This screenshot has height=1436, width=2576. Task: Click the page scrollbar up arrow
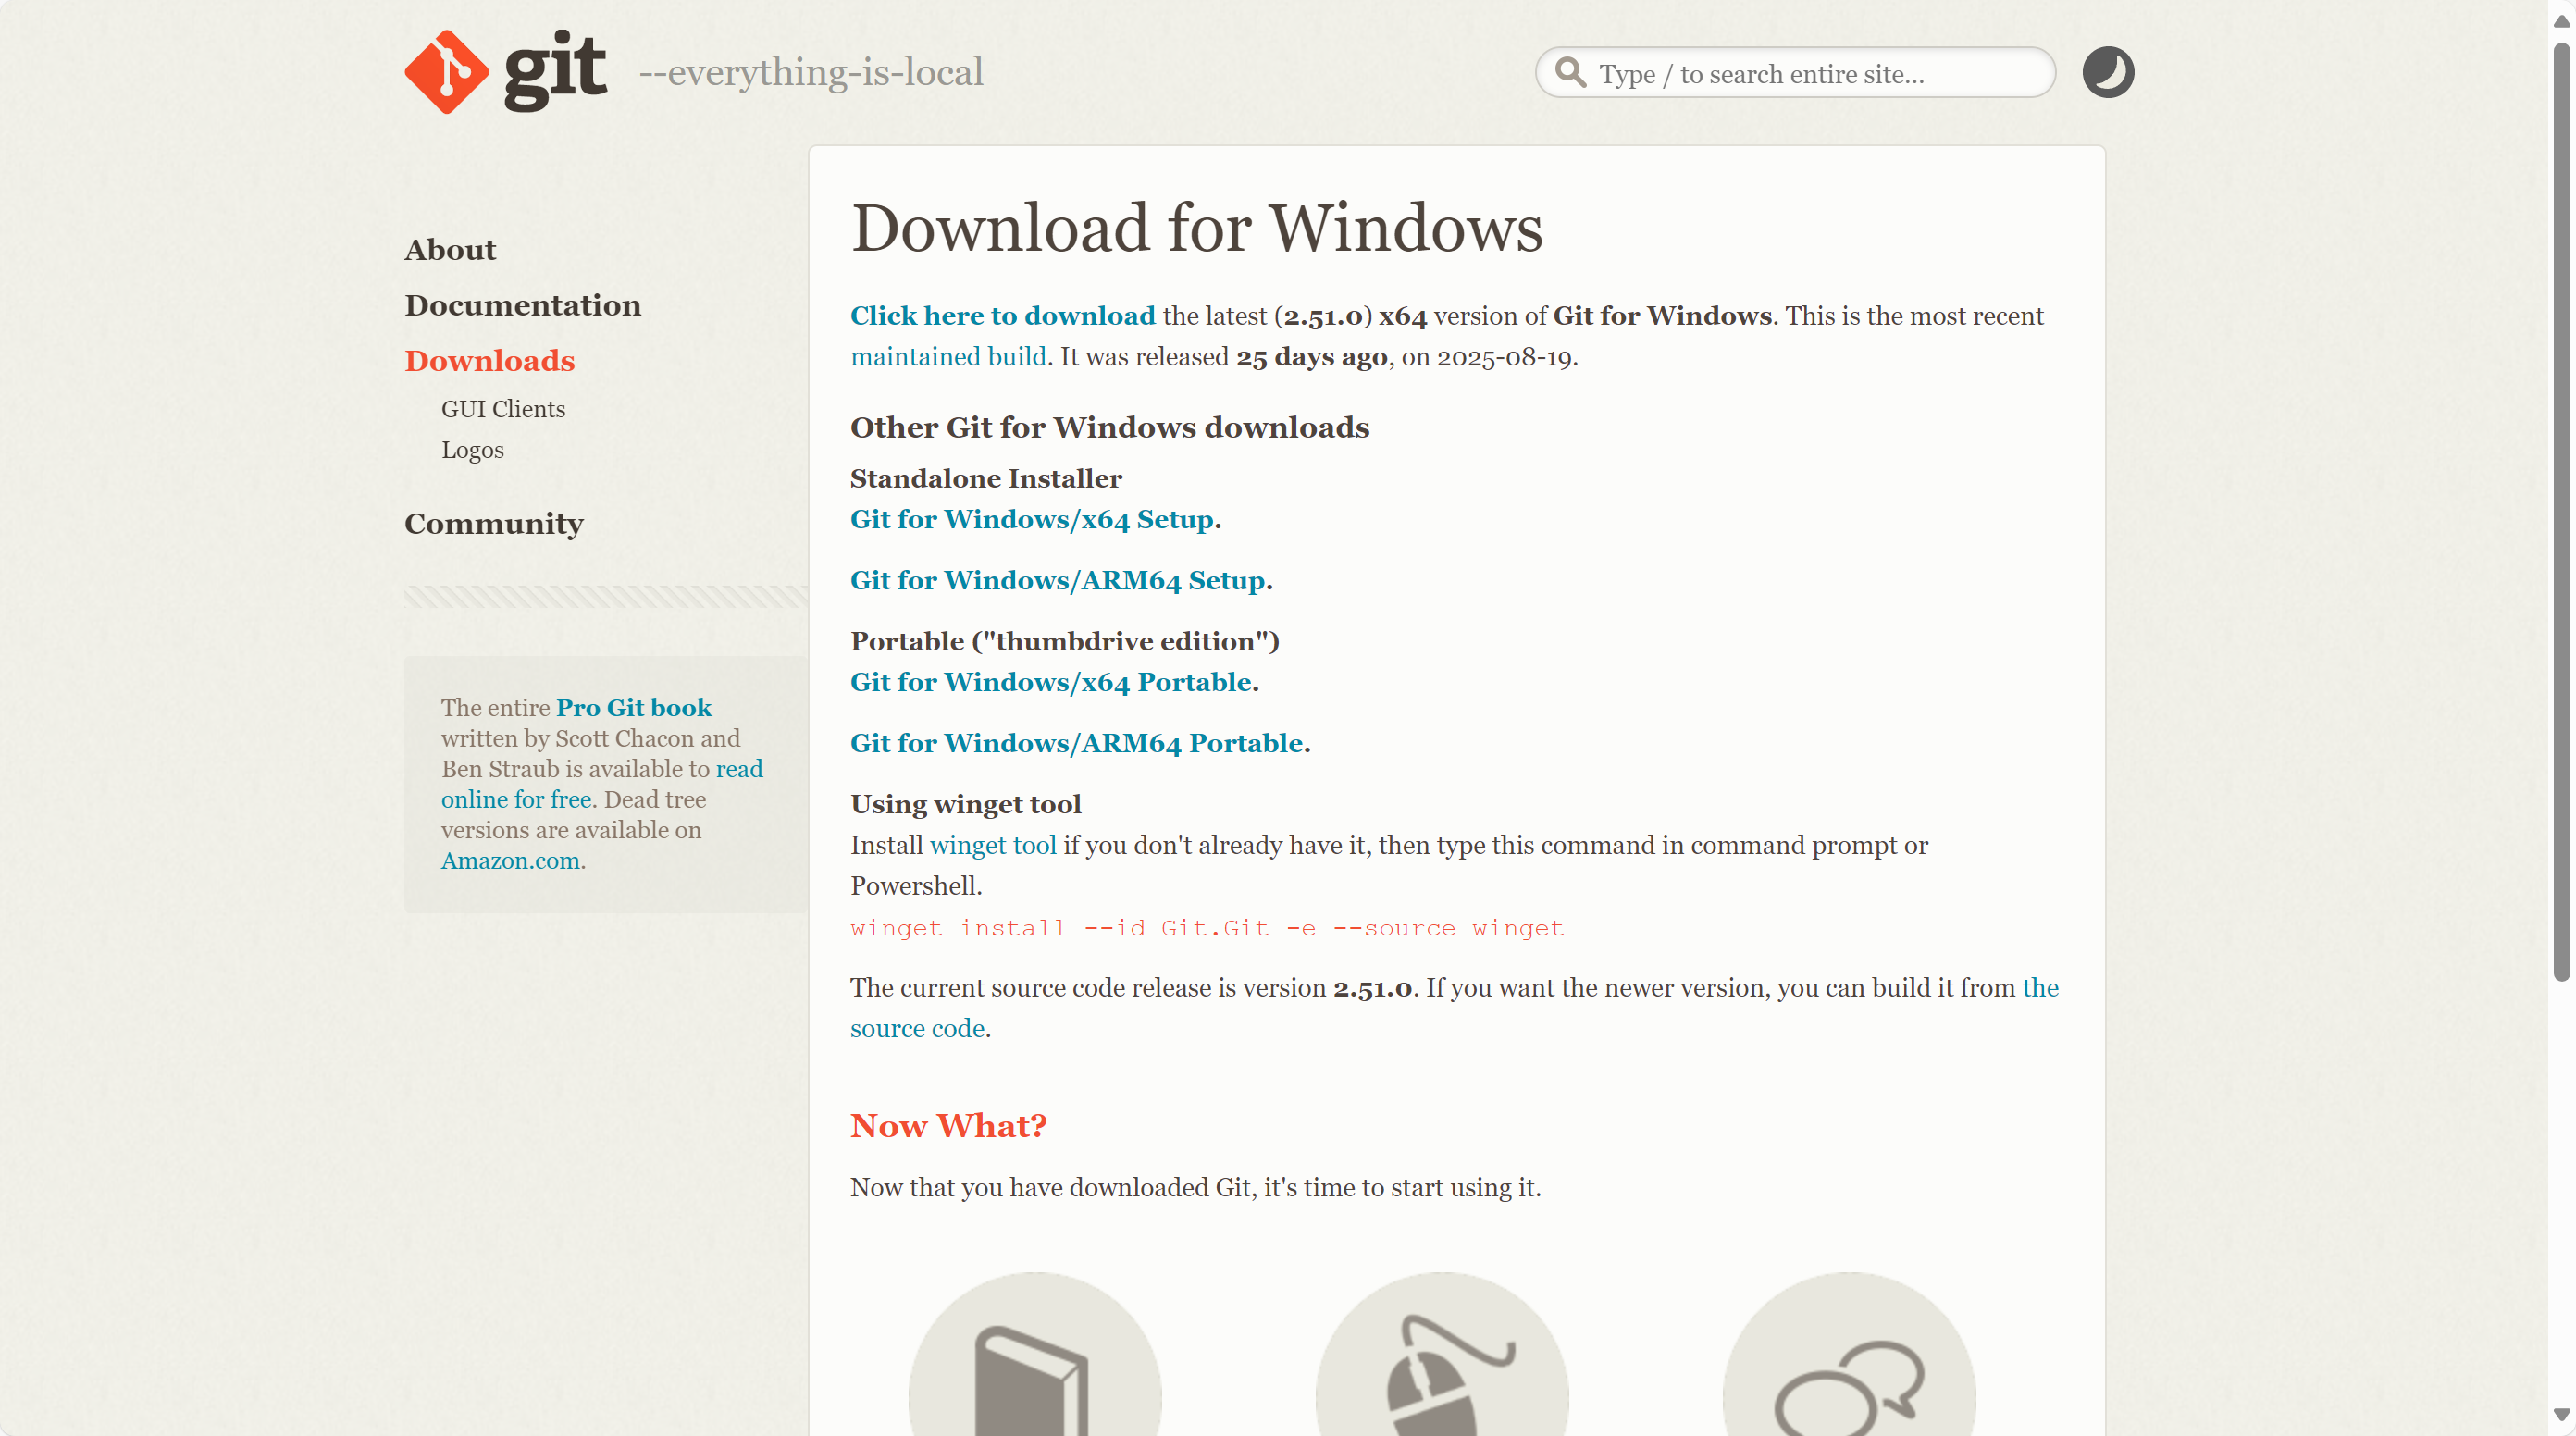tap(2561, 21)
